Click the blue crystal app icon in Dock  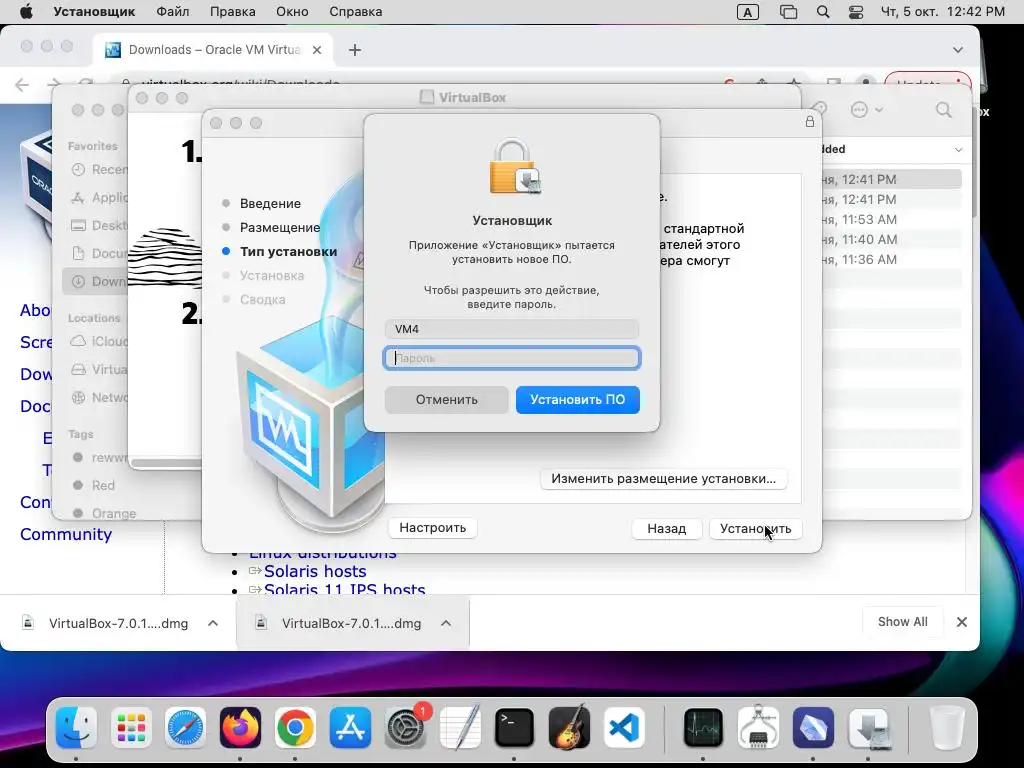tap(813, 728)
